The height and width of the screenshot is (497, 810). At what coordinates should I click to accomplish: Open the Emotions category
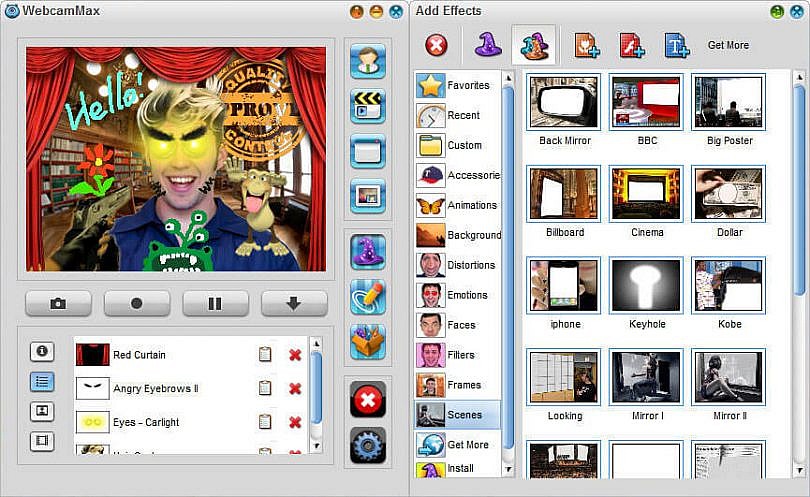458,295
